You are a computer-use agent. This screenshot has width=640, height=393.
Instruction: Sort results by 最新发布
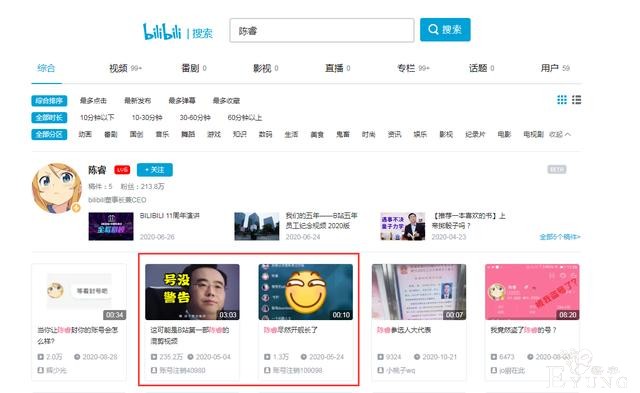pyautogui.click(x=138, y=101)
